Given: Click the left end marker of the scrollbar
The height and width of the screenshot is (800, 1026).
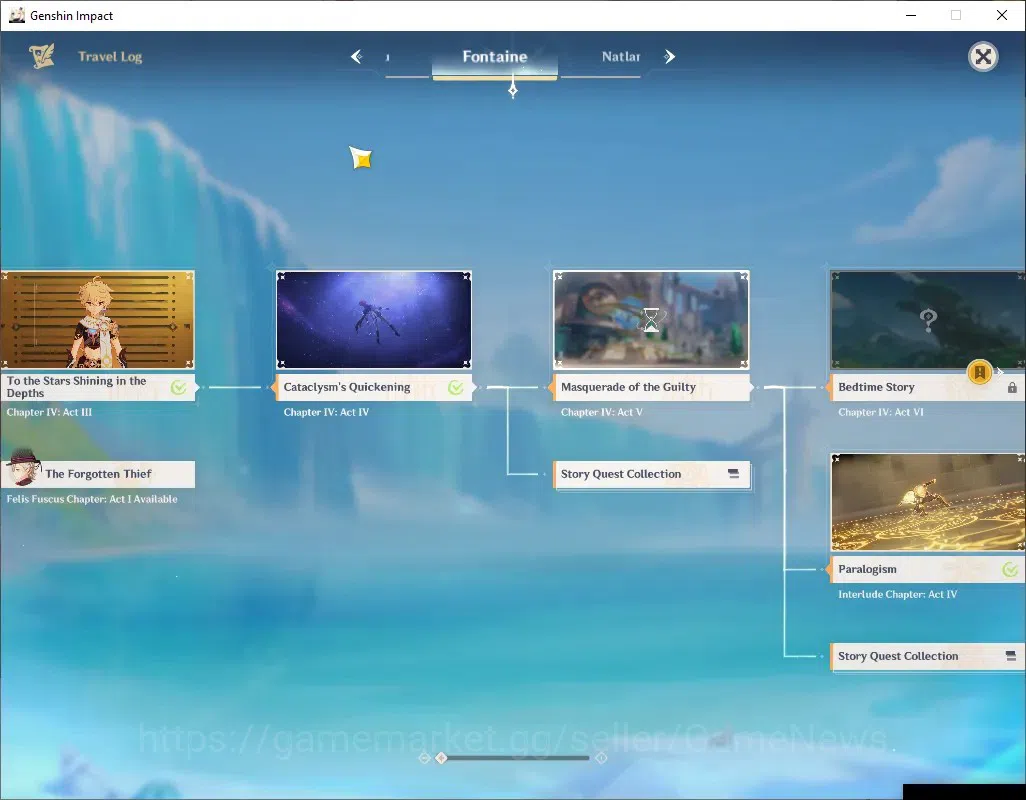Looking at the screenshot, I should click(x=424, y=757).
